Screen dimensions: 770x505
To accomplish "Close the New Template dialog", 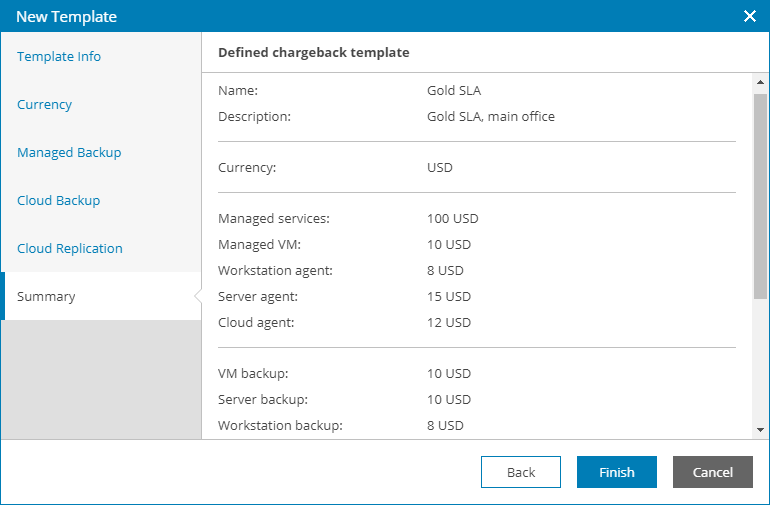I will [x=750, y=16].
